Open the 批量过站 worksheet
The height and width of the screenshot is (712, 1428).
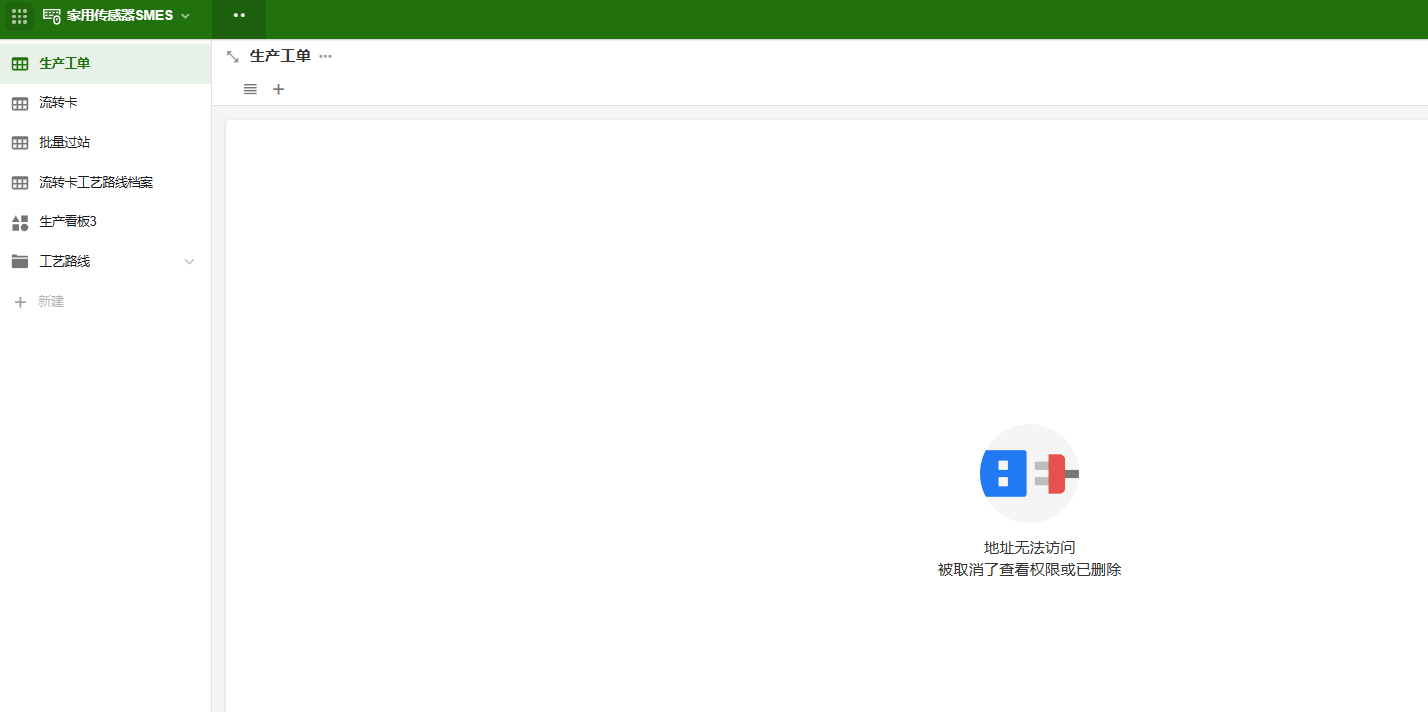tap(105, 143)
